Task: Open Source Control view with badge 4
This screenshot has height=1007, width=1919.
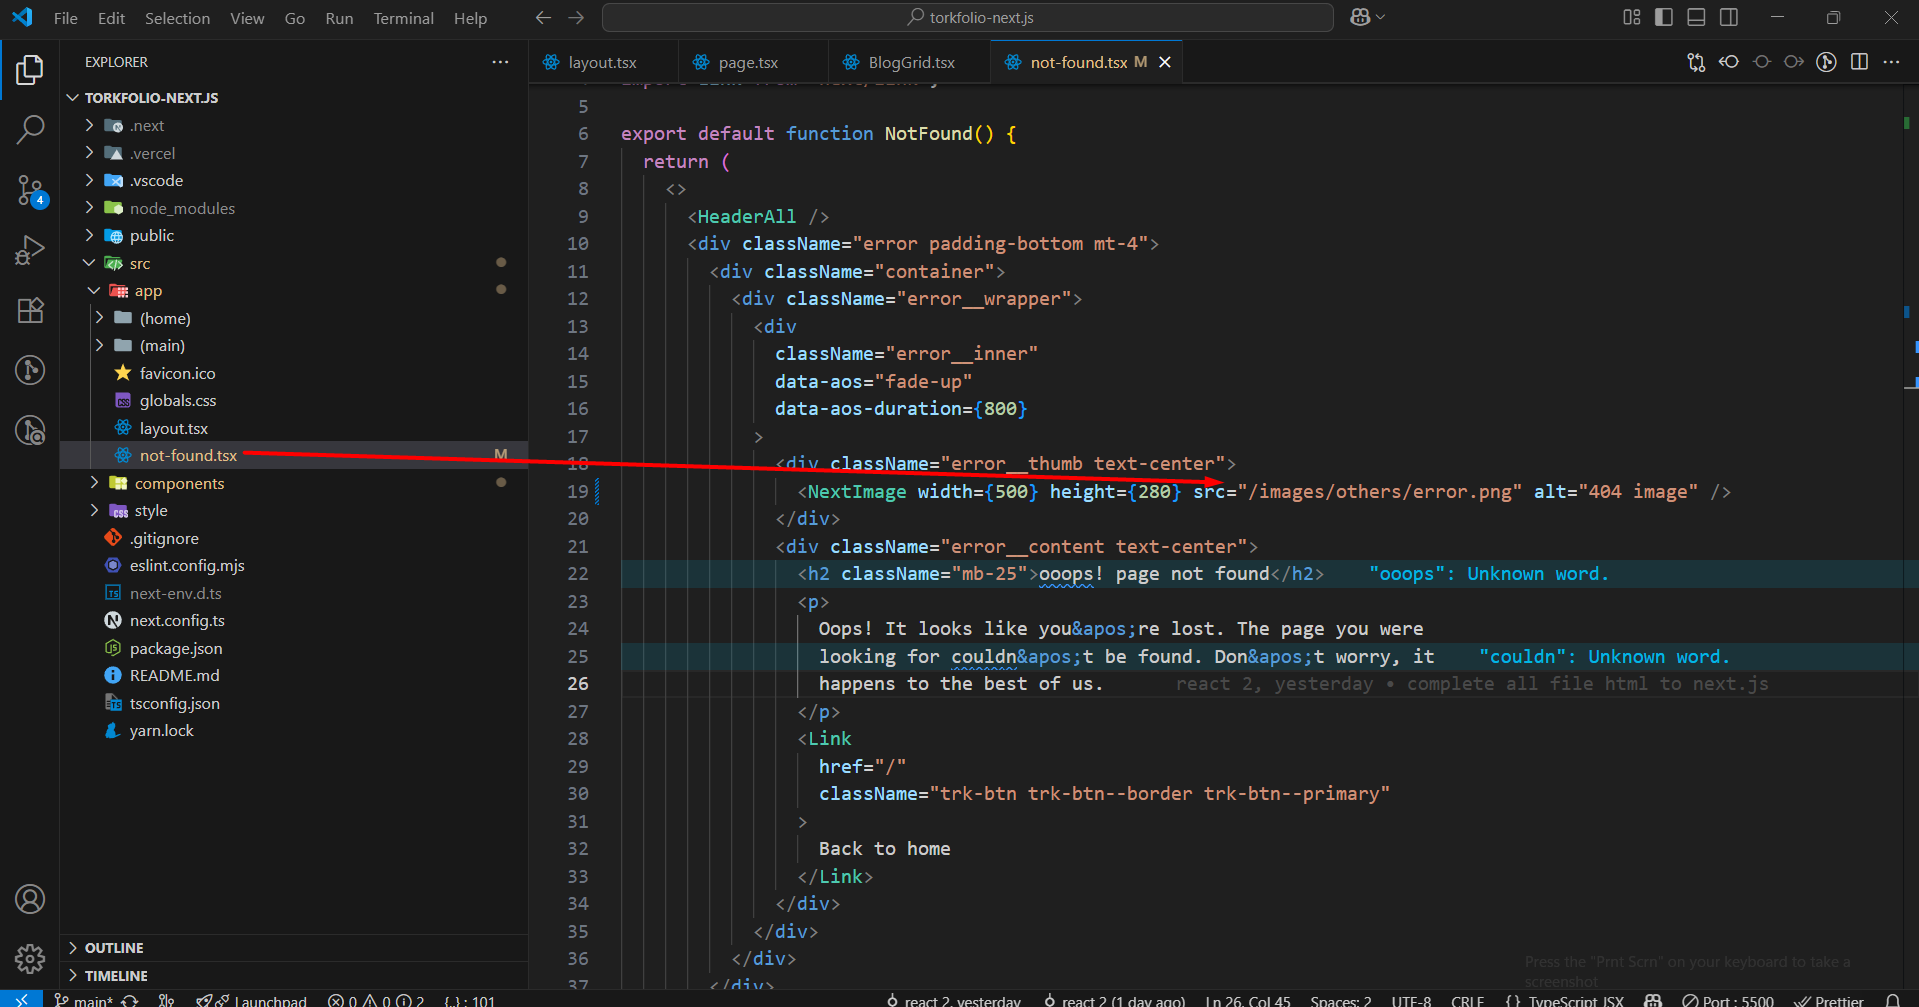Action: [x=30, y=190]
